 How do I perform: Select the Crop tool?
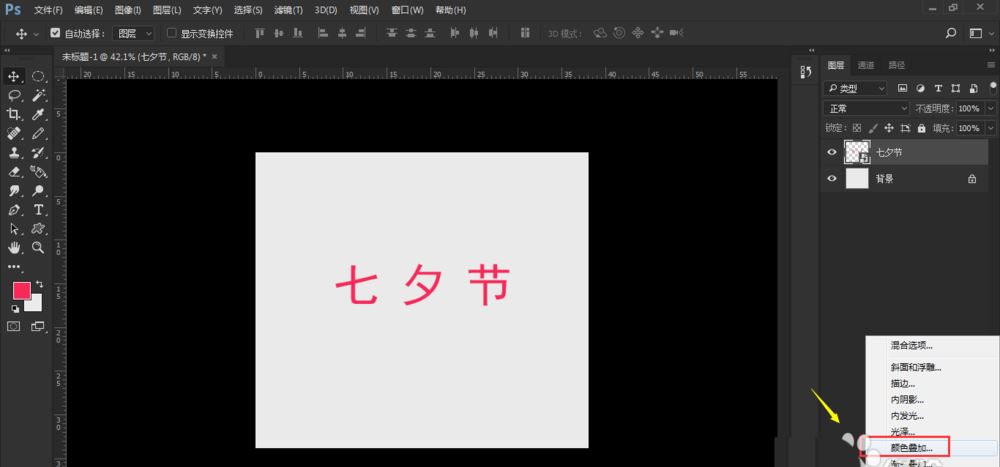[14, 115]
